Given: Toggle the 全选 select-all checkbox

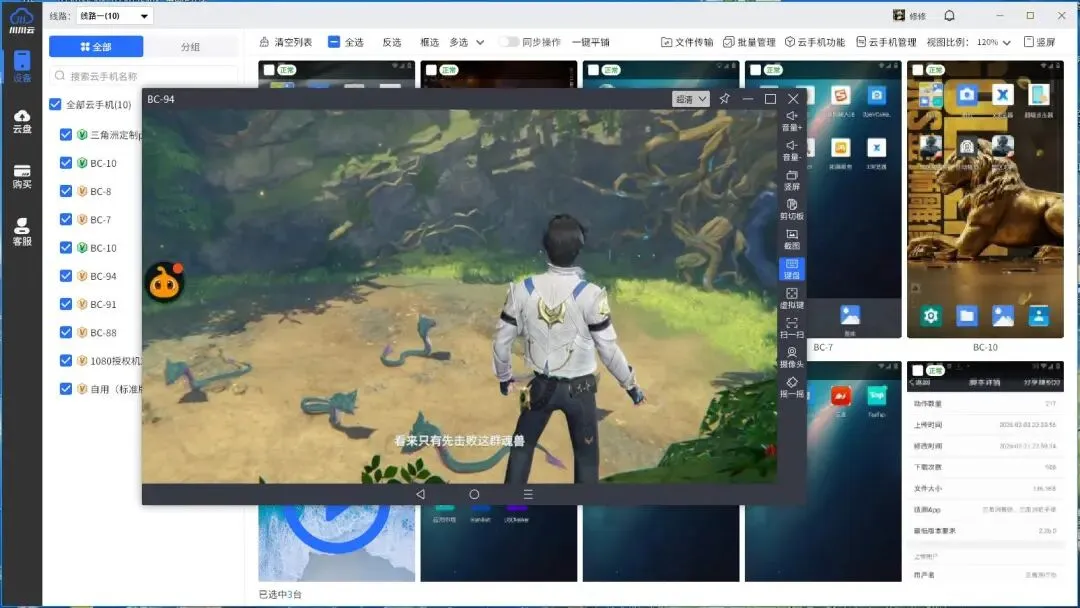Looking at the screenshot, I should point(333,42).
